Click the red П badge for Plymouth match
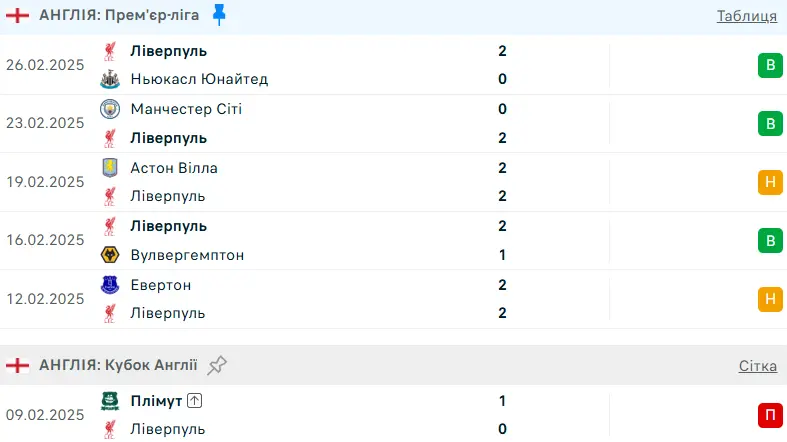Image resolution: width=787 pixels, height=442 pixels. (x=769, y=415)
